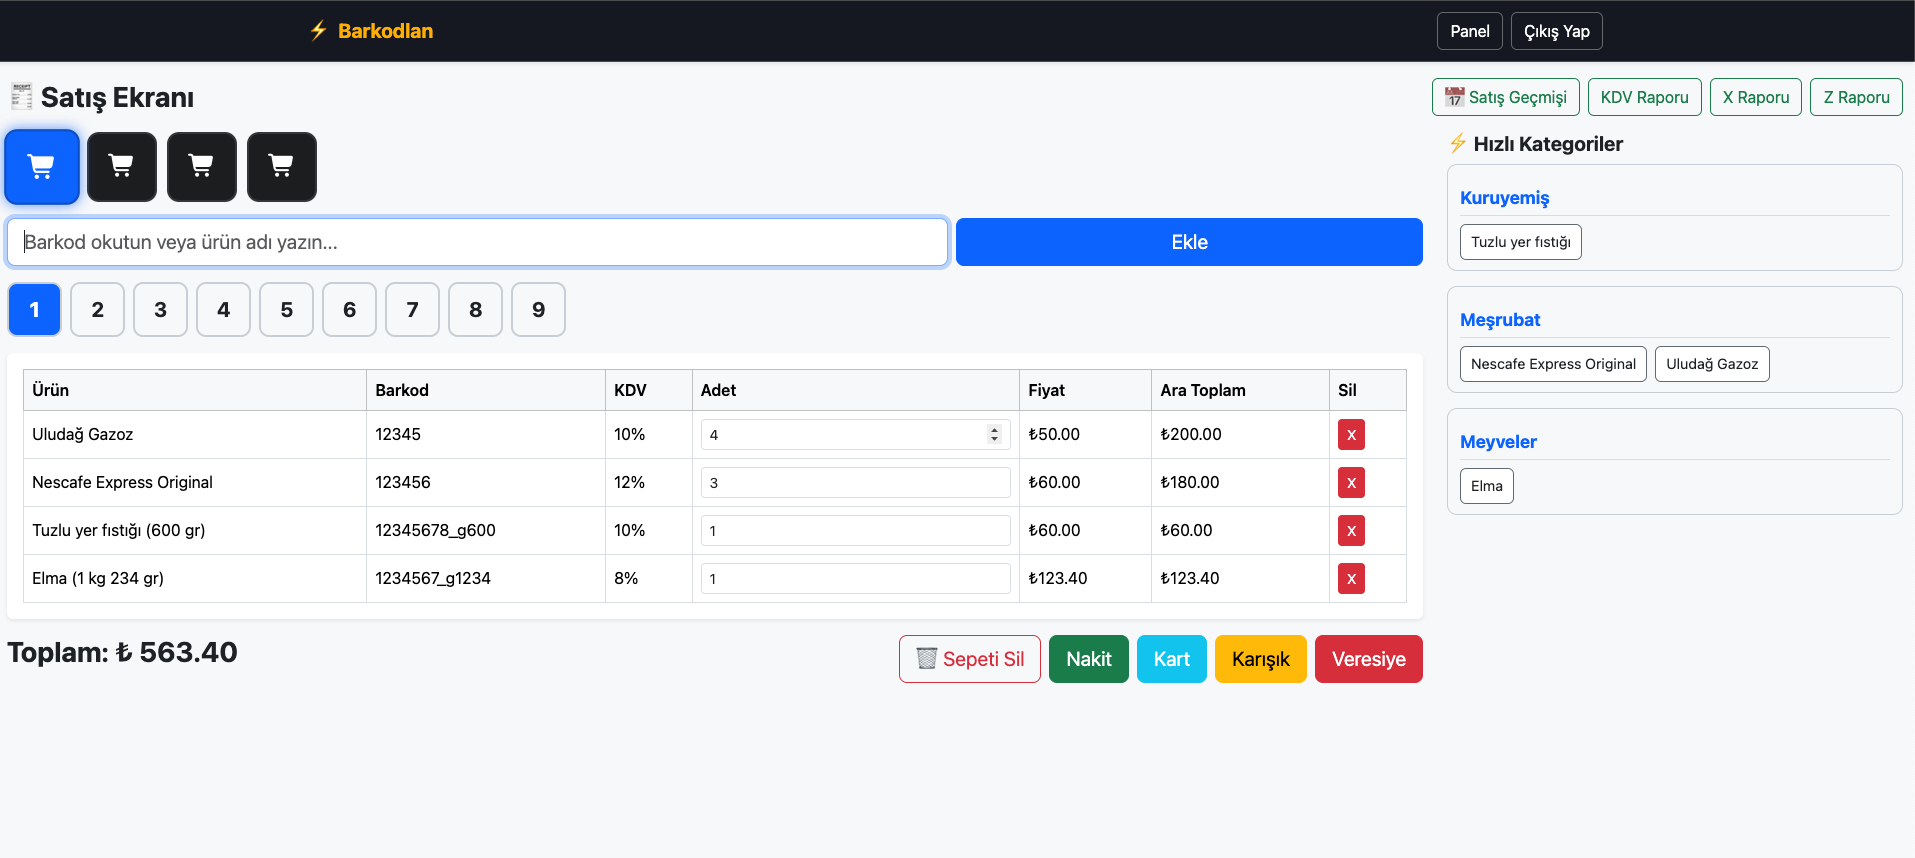This screenshot has height=858, width=1915.
Task: Click the Uludağ Gazoz quantity stepper arrows
Action: tap(993, 434)
